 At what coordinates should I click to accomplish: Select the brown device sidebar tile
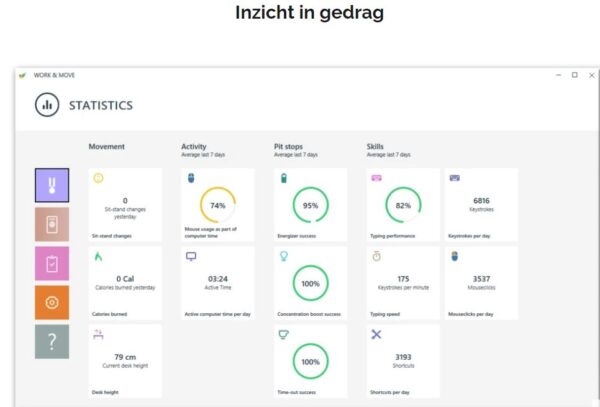coord(52,225)
